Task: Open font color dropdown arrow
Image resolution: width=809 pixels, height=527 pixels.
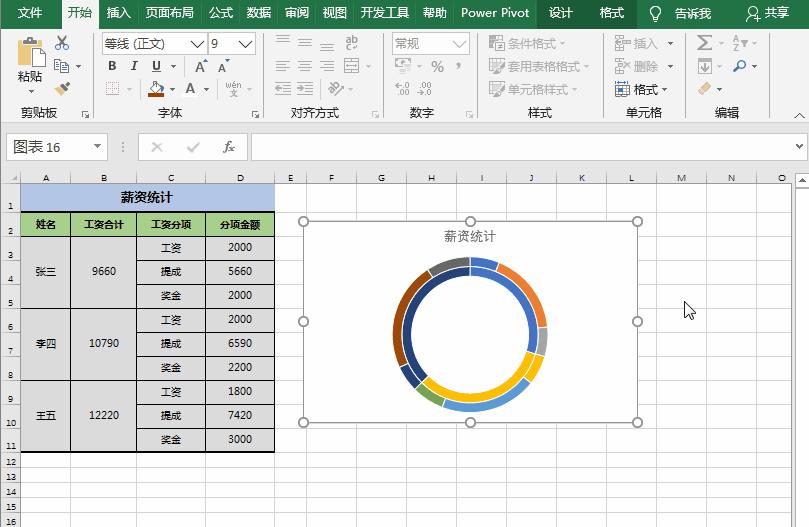Action: [206, 89]
